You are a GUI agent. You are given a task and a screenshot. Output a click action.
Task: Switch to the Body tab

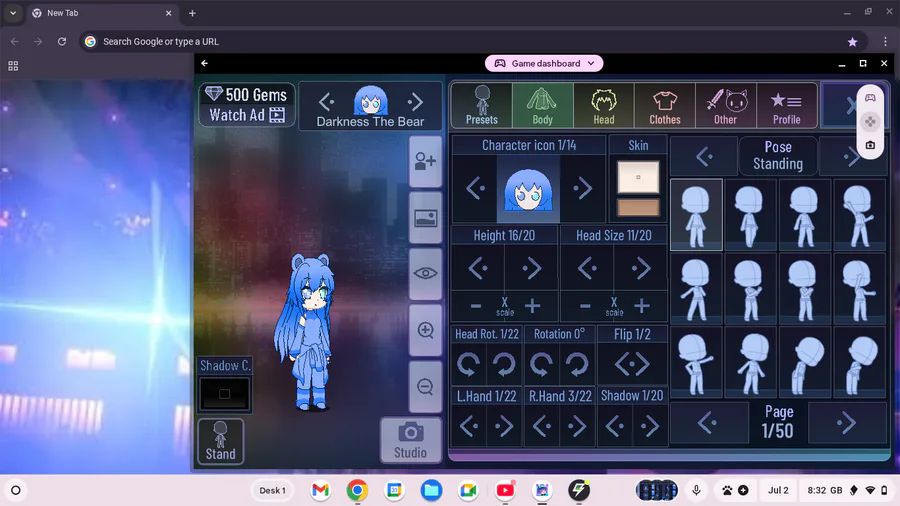point(542,105)
